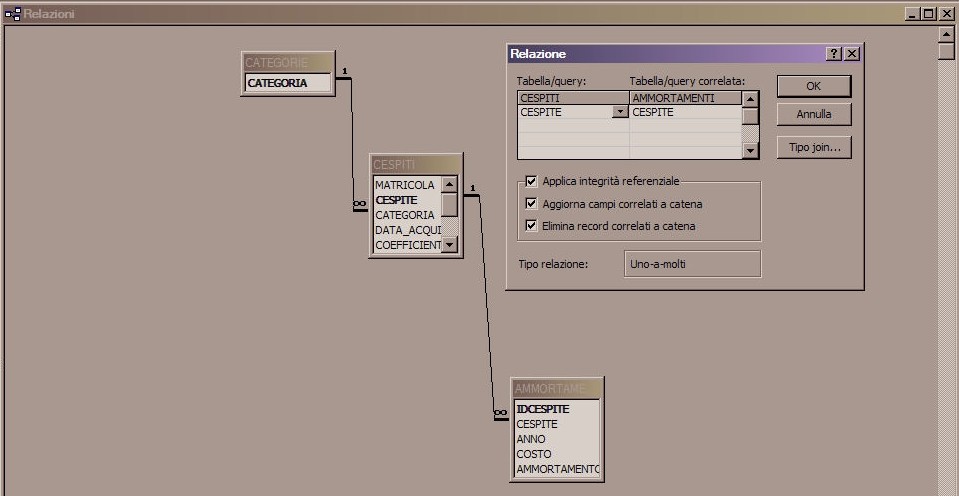Open the Tipo join options
Screen dimensions: 959x496
pos(813,148)
